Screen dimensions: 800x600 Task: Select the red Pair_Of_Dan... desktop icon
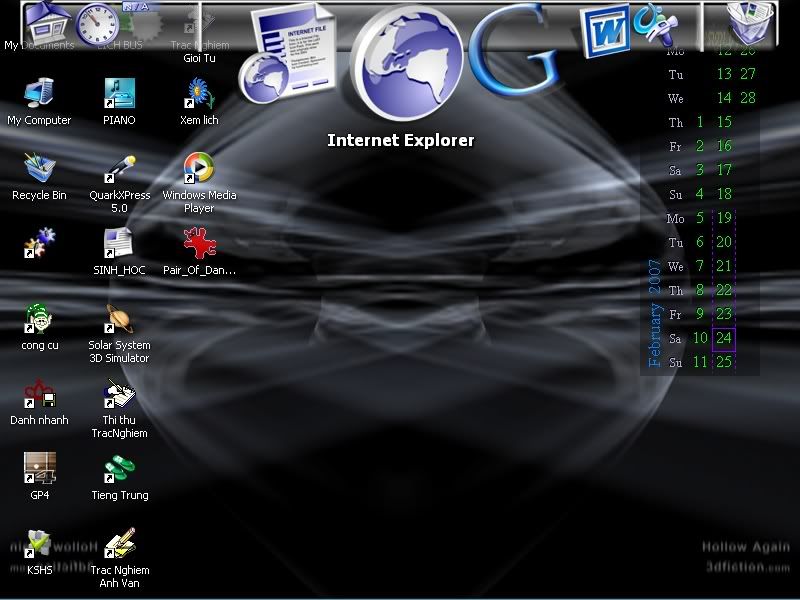tap(199, 244)
